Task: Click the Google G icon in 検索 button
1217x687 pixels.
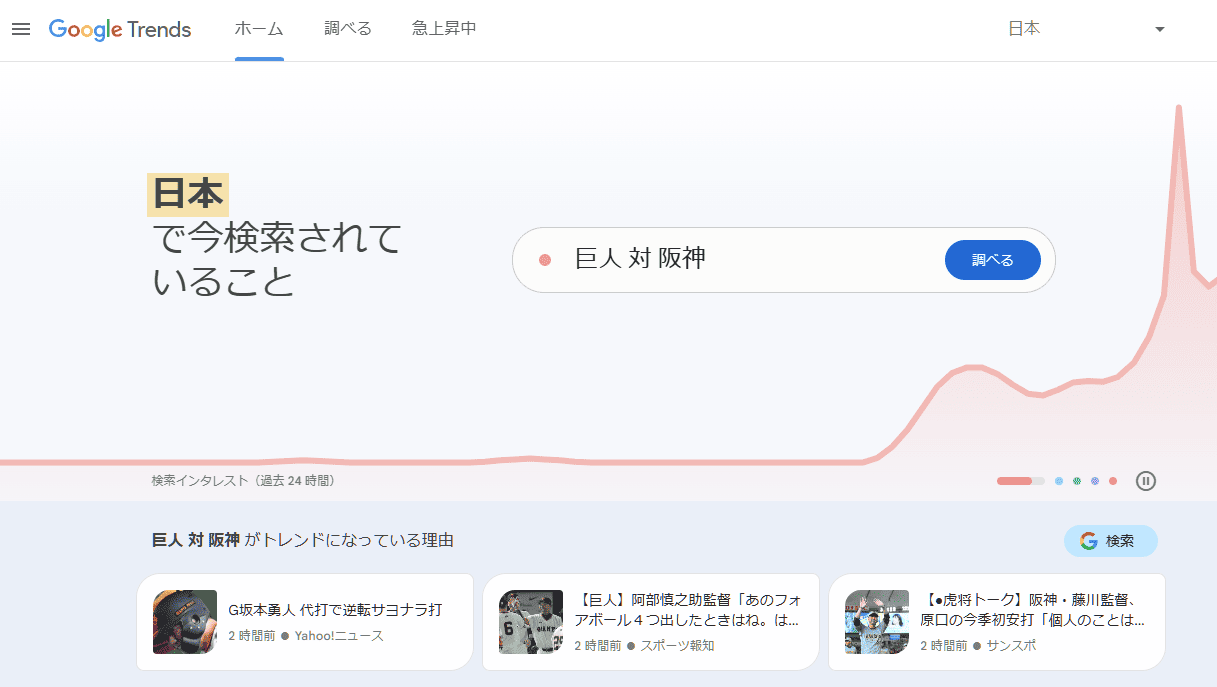Action: 1088,541
